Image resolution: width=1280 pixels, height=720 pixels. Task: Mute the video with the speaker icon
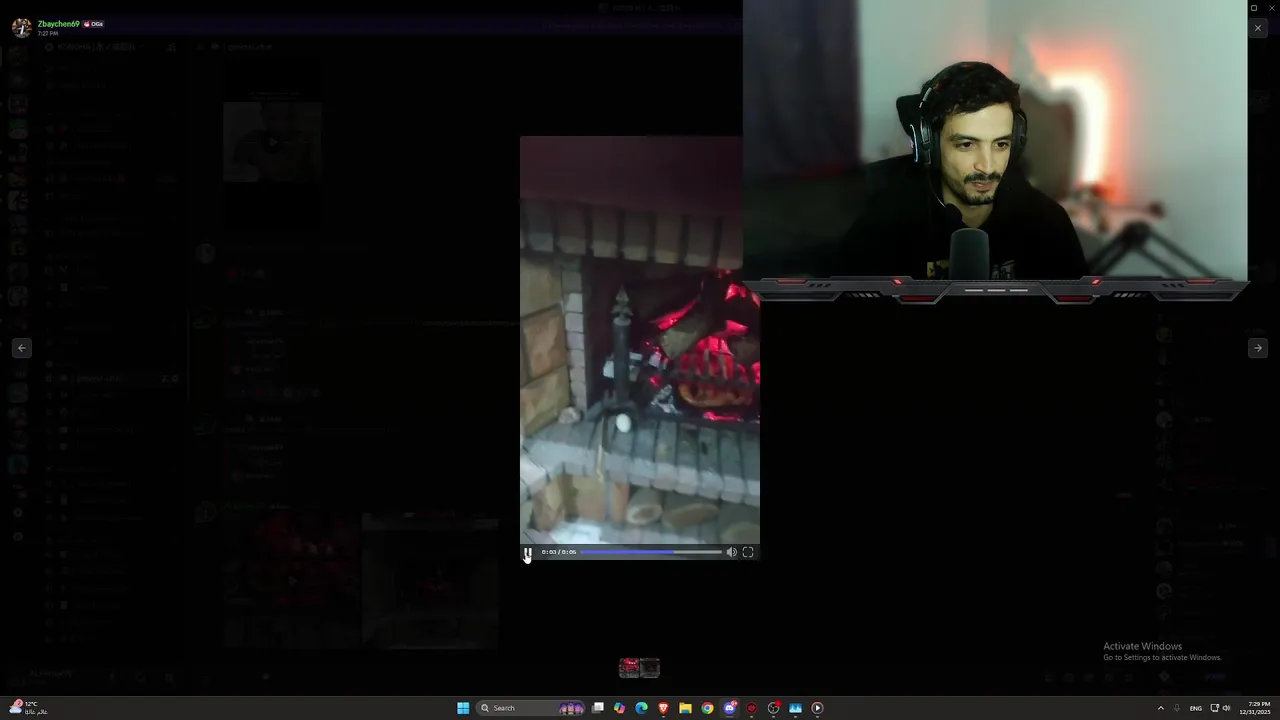(x=732, y=552)
